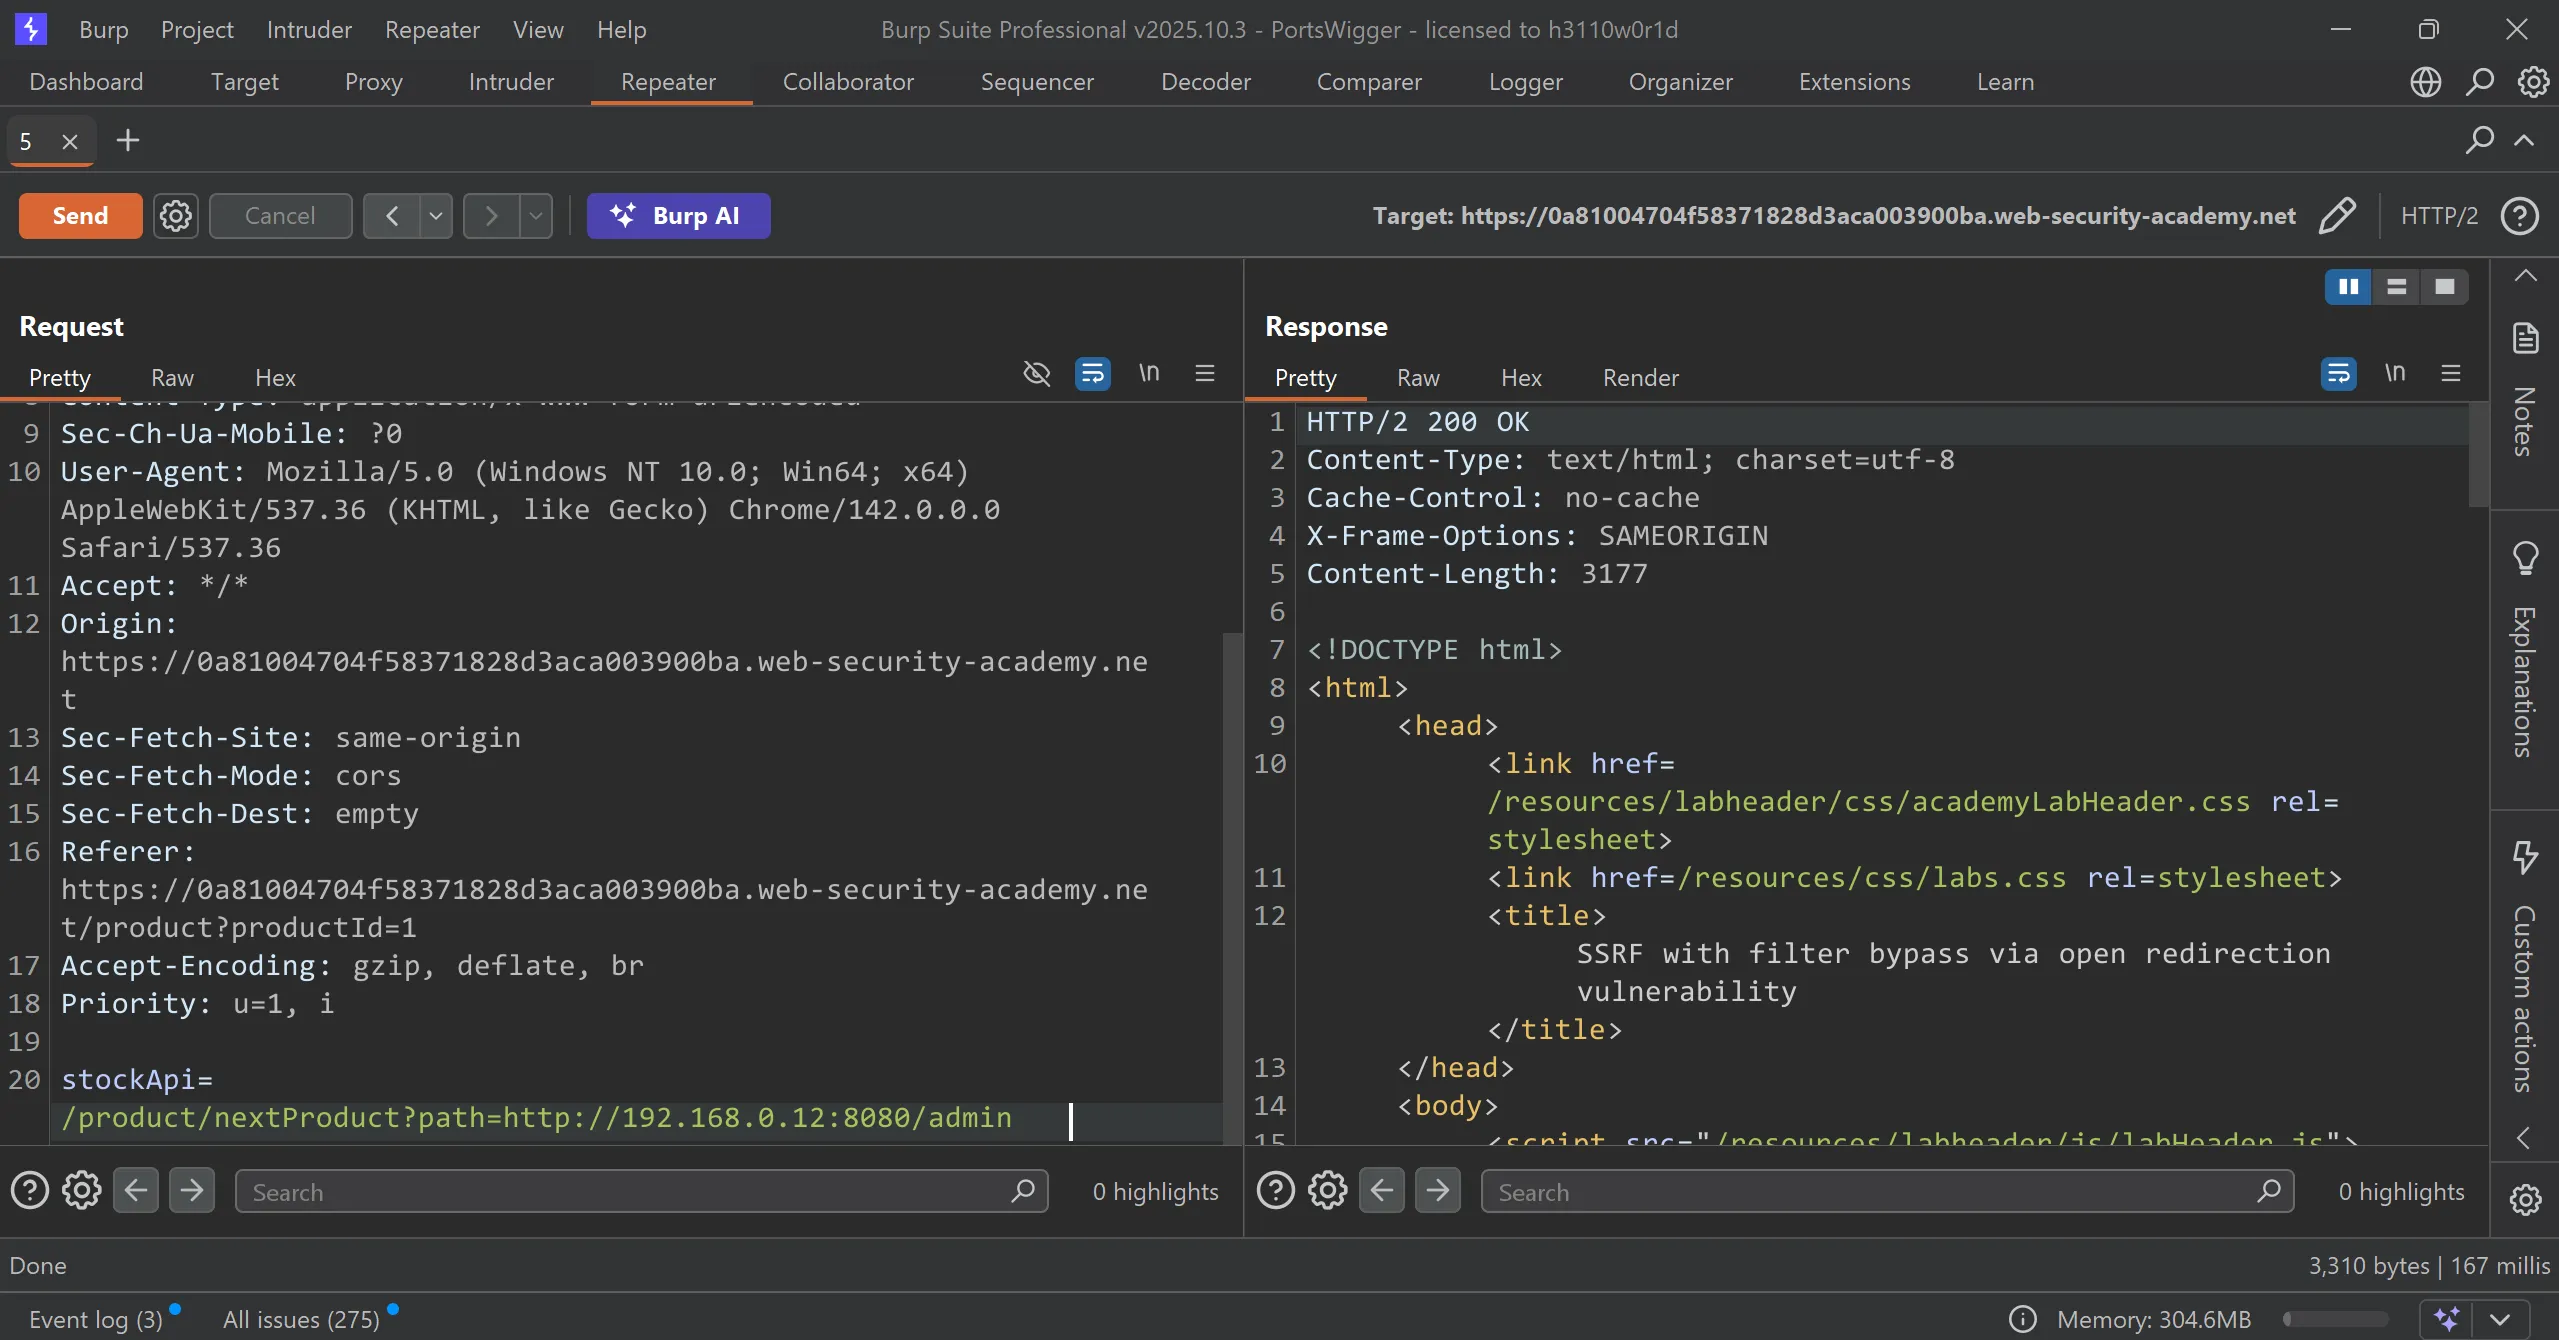The height and width of the screenshot is (1340, 2559).
Task: Open the Intruder main tab
Action: tap(511, 82)
